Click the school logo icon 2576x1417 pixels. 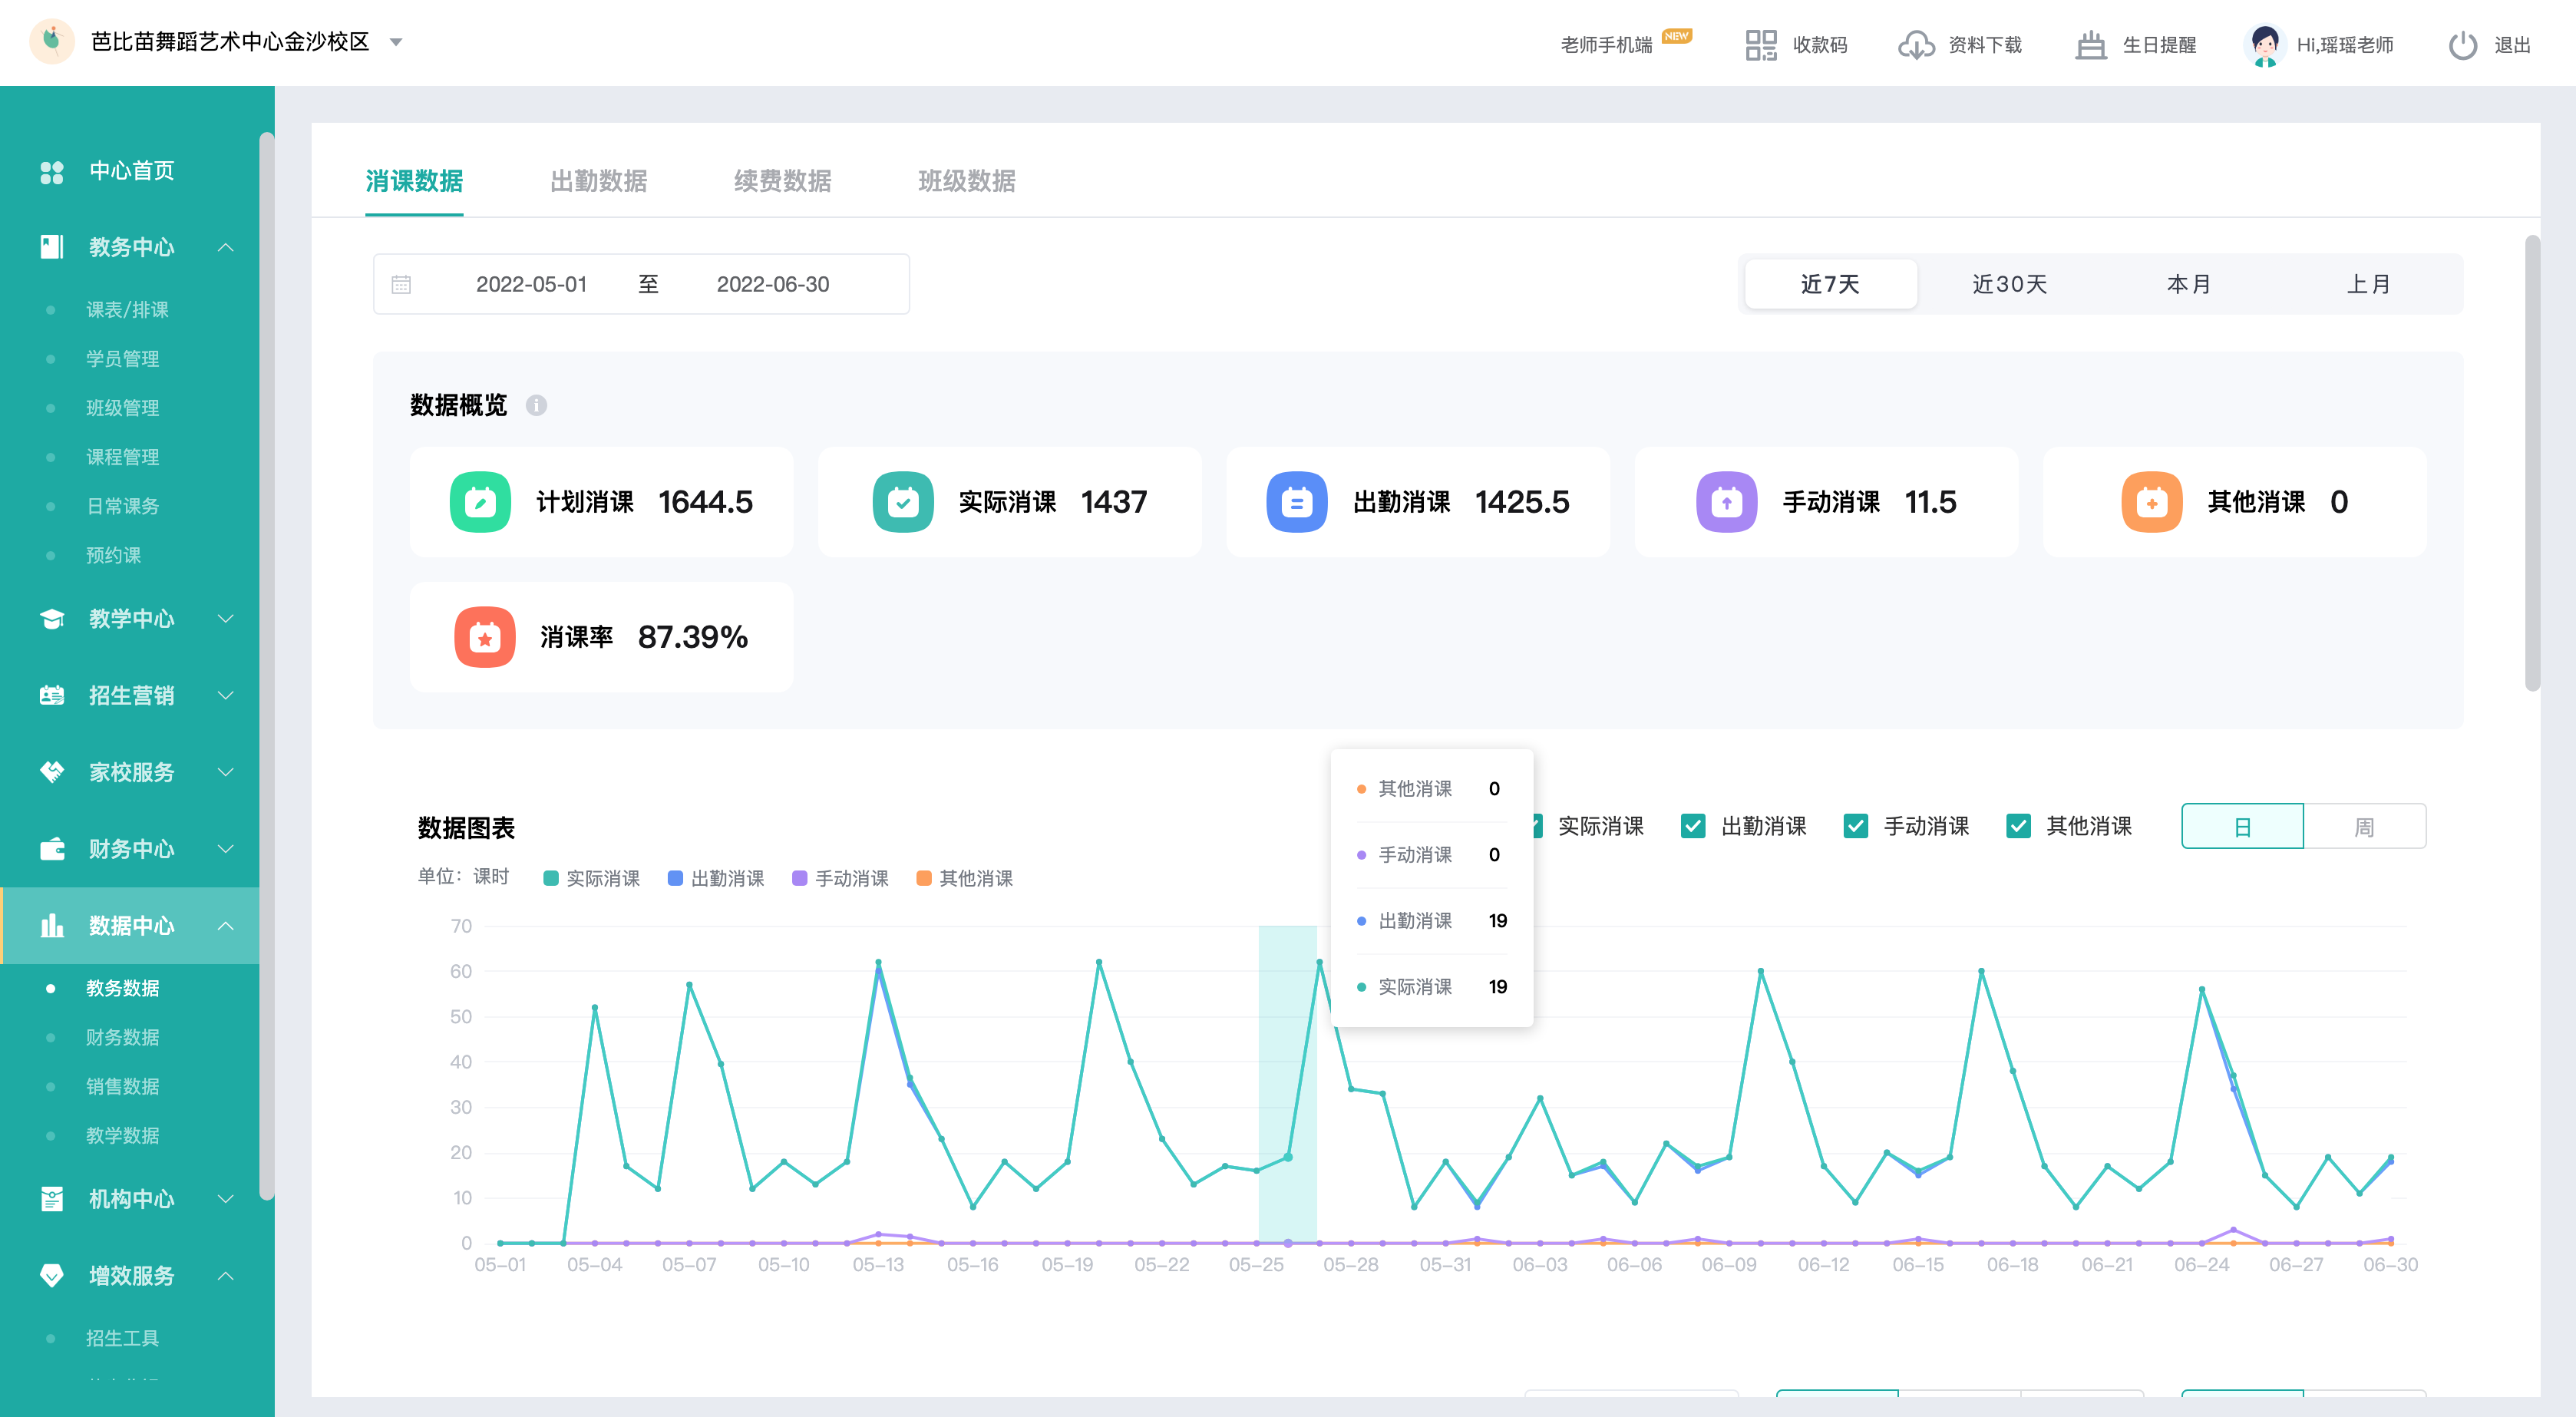(x=52, y=41)
